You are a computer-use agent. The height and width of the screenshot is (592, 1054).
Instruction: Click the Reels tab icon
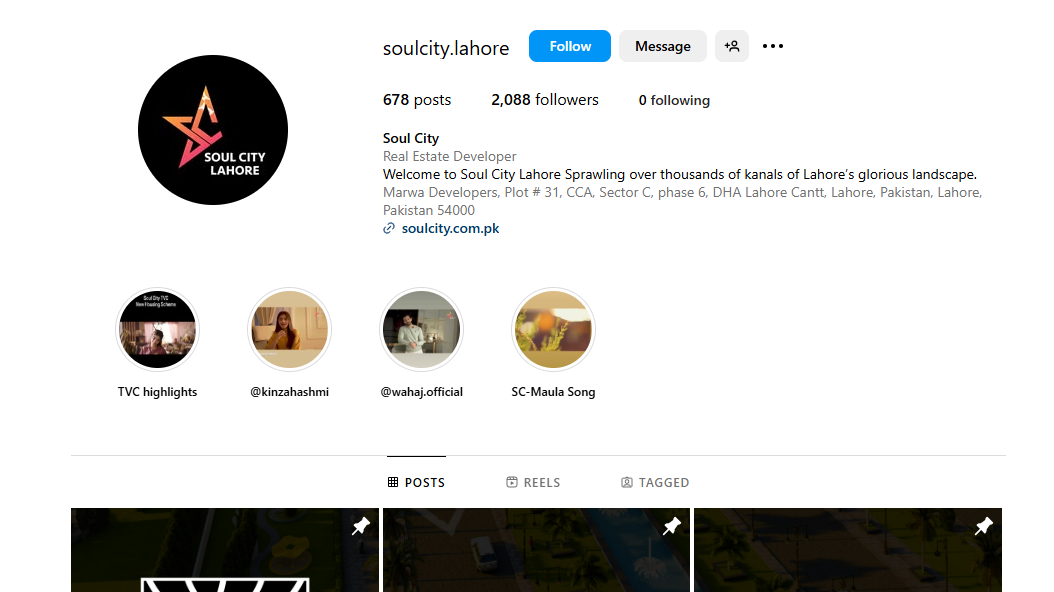coord(512,482)
